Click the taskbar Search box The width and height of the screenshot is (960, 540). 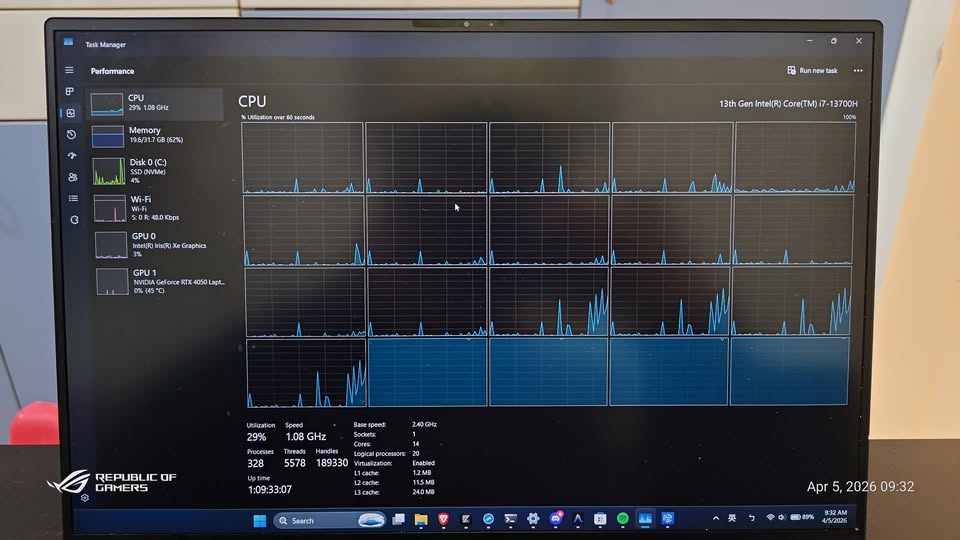tap(329, 520)
